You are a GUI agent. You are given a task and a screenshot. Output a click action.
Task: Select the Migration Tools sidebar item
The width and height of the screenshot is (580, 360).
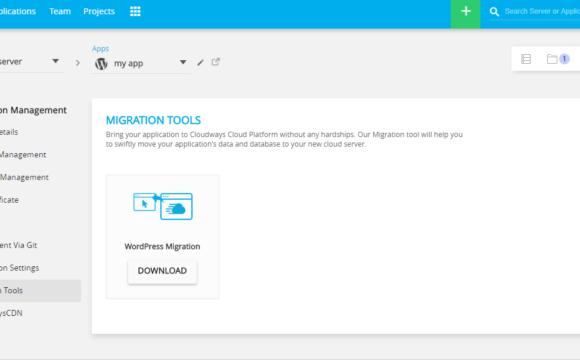pyautogui.click(x=40, y=291)
